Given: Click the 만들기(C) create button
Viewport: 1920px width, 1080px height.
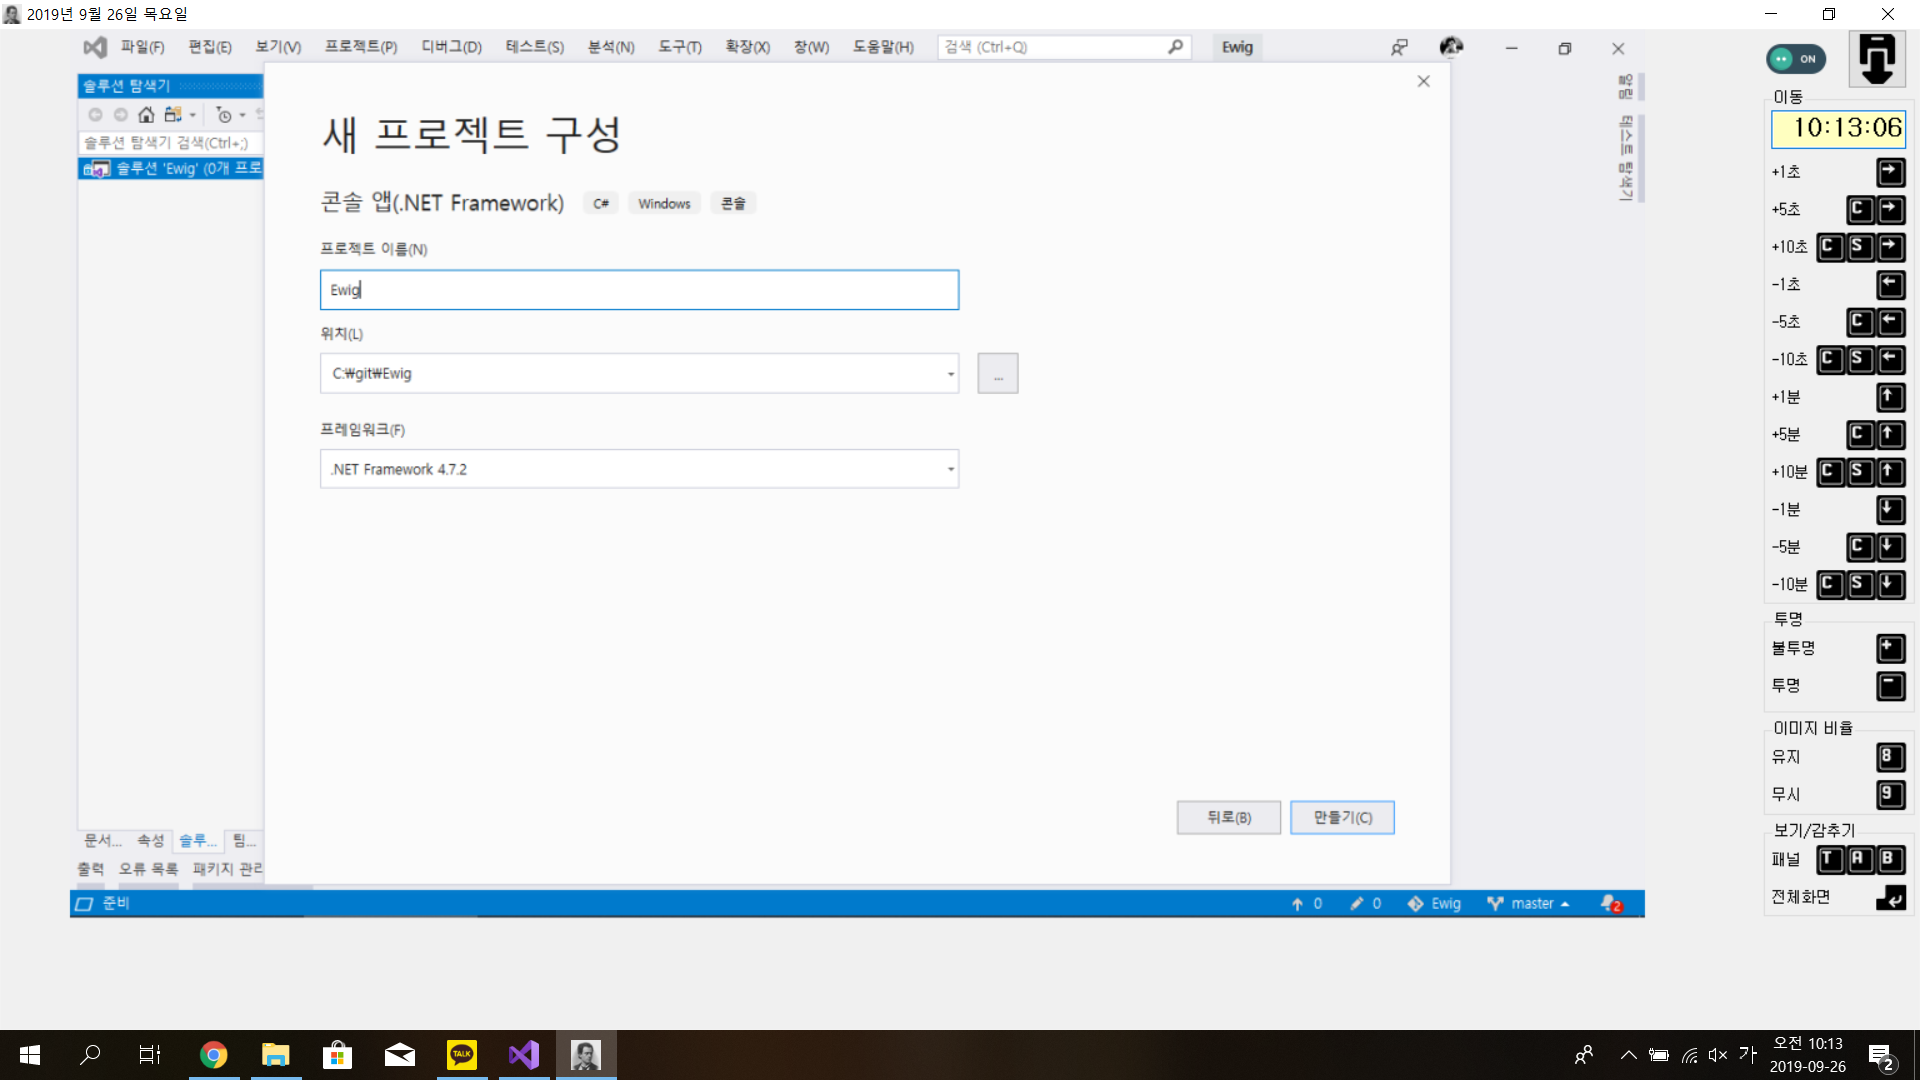Looking at the screenshot, I should [x=1342, y=817].
